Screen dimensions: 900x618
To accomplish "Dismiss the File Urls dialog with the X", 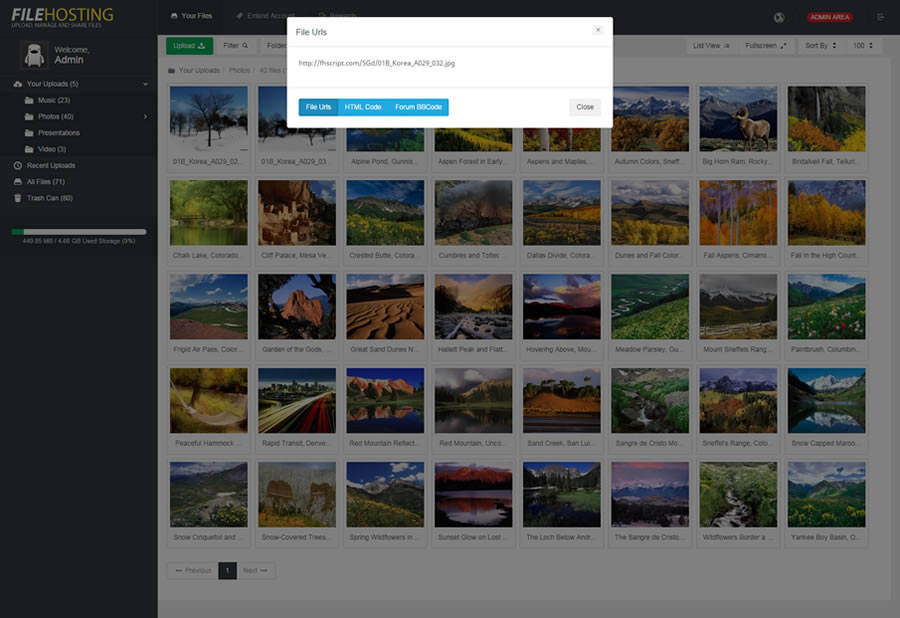I will [x=598, y=30].
